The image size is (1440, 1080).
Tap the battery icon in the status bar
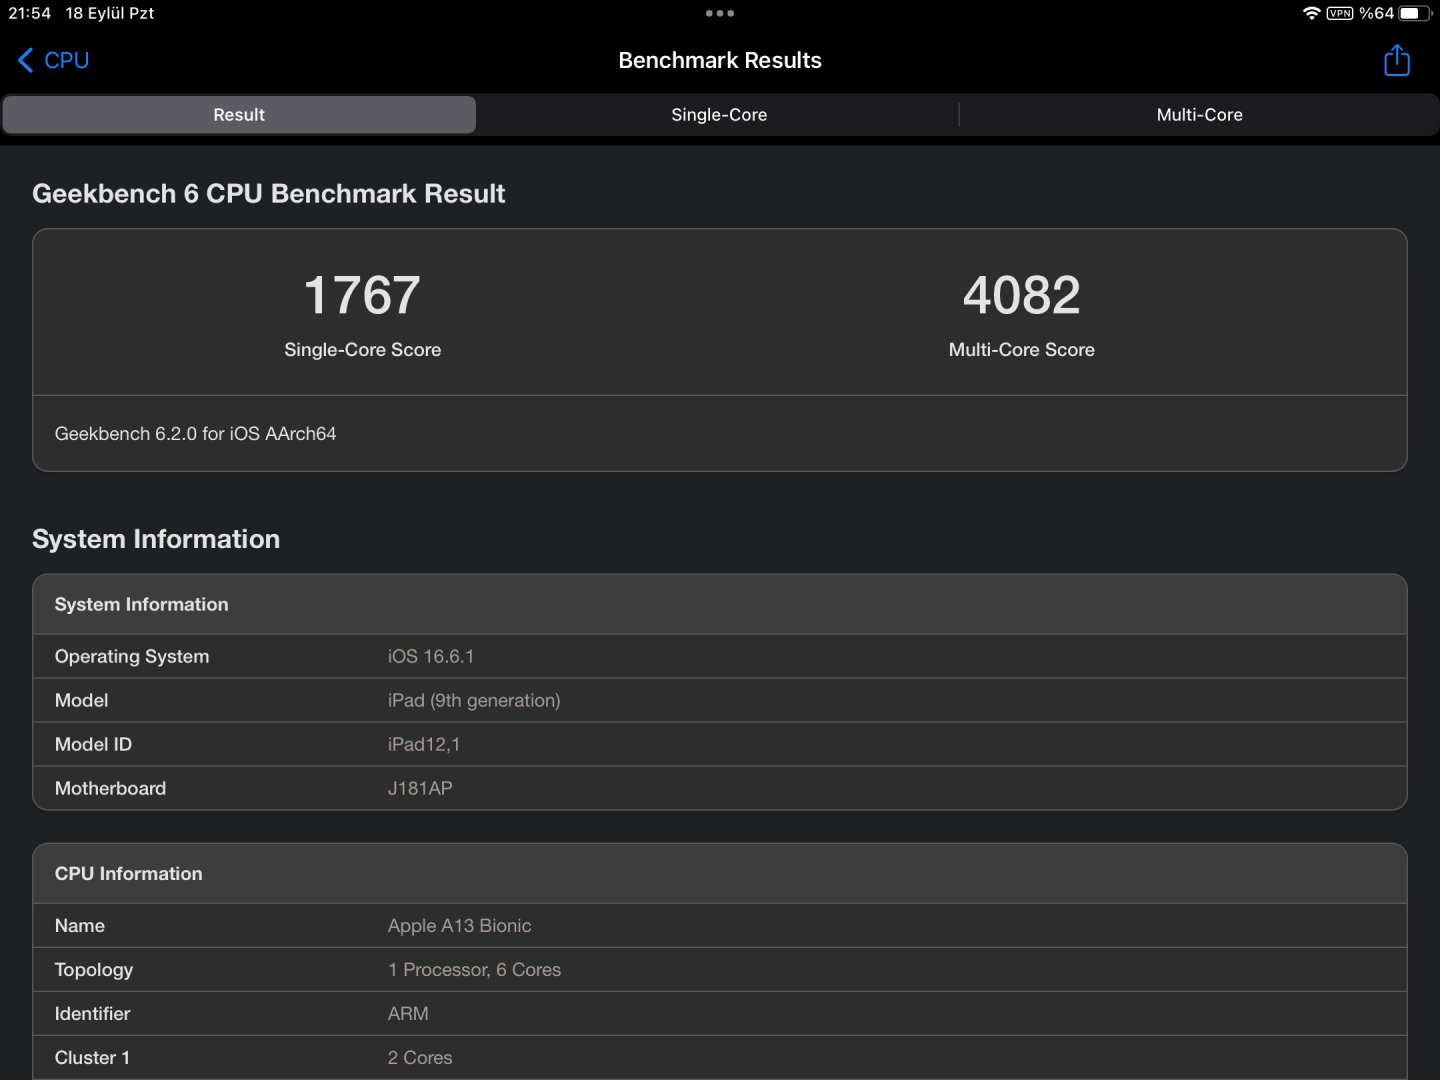(x=1414, y=13)
